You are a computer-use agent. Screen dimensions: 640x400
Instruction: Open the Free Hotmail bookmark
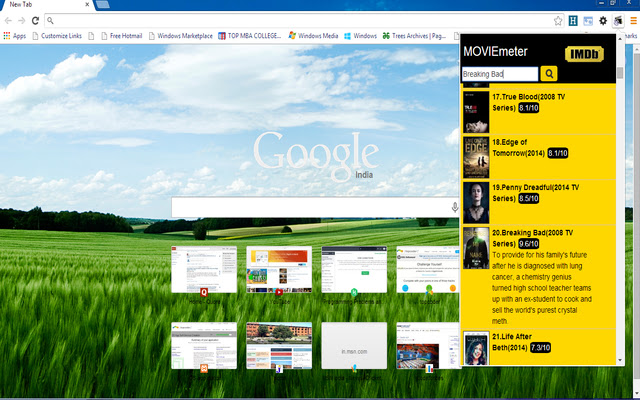point(122,36)
